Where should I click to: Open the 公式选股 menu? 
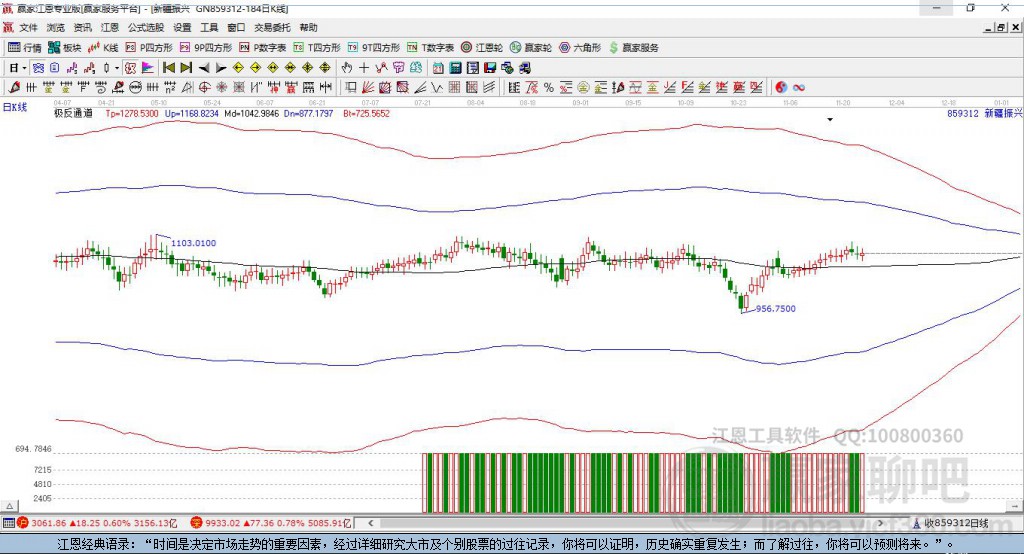pyautogui.click(x=144, y=28)
